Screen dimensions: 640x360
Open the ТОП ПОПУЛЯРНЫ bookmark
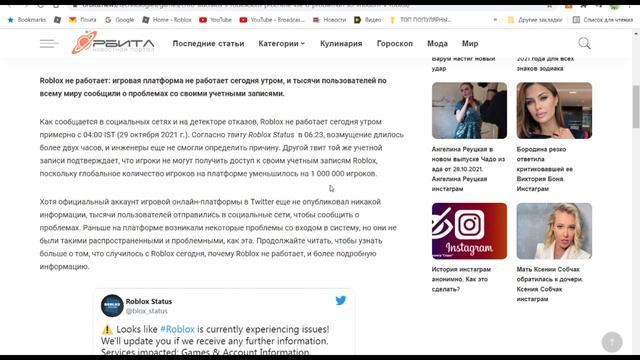(x=420, y=20)
